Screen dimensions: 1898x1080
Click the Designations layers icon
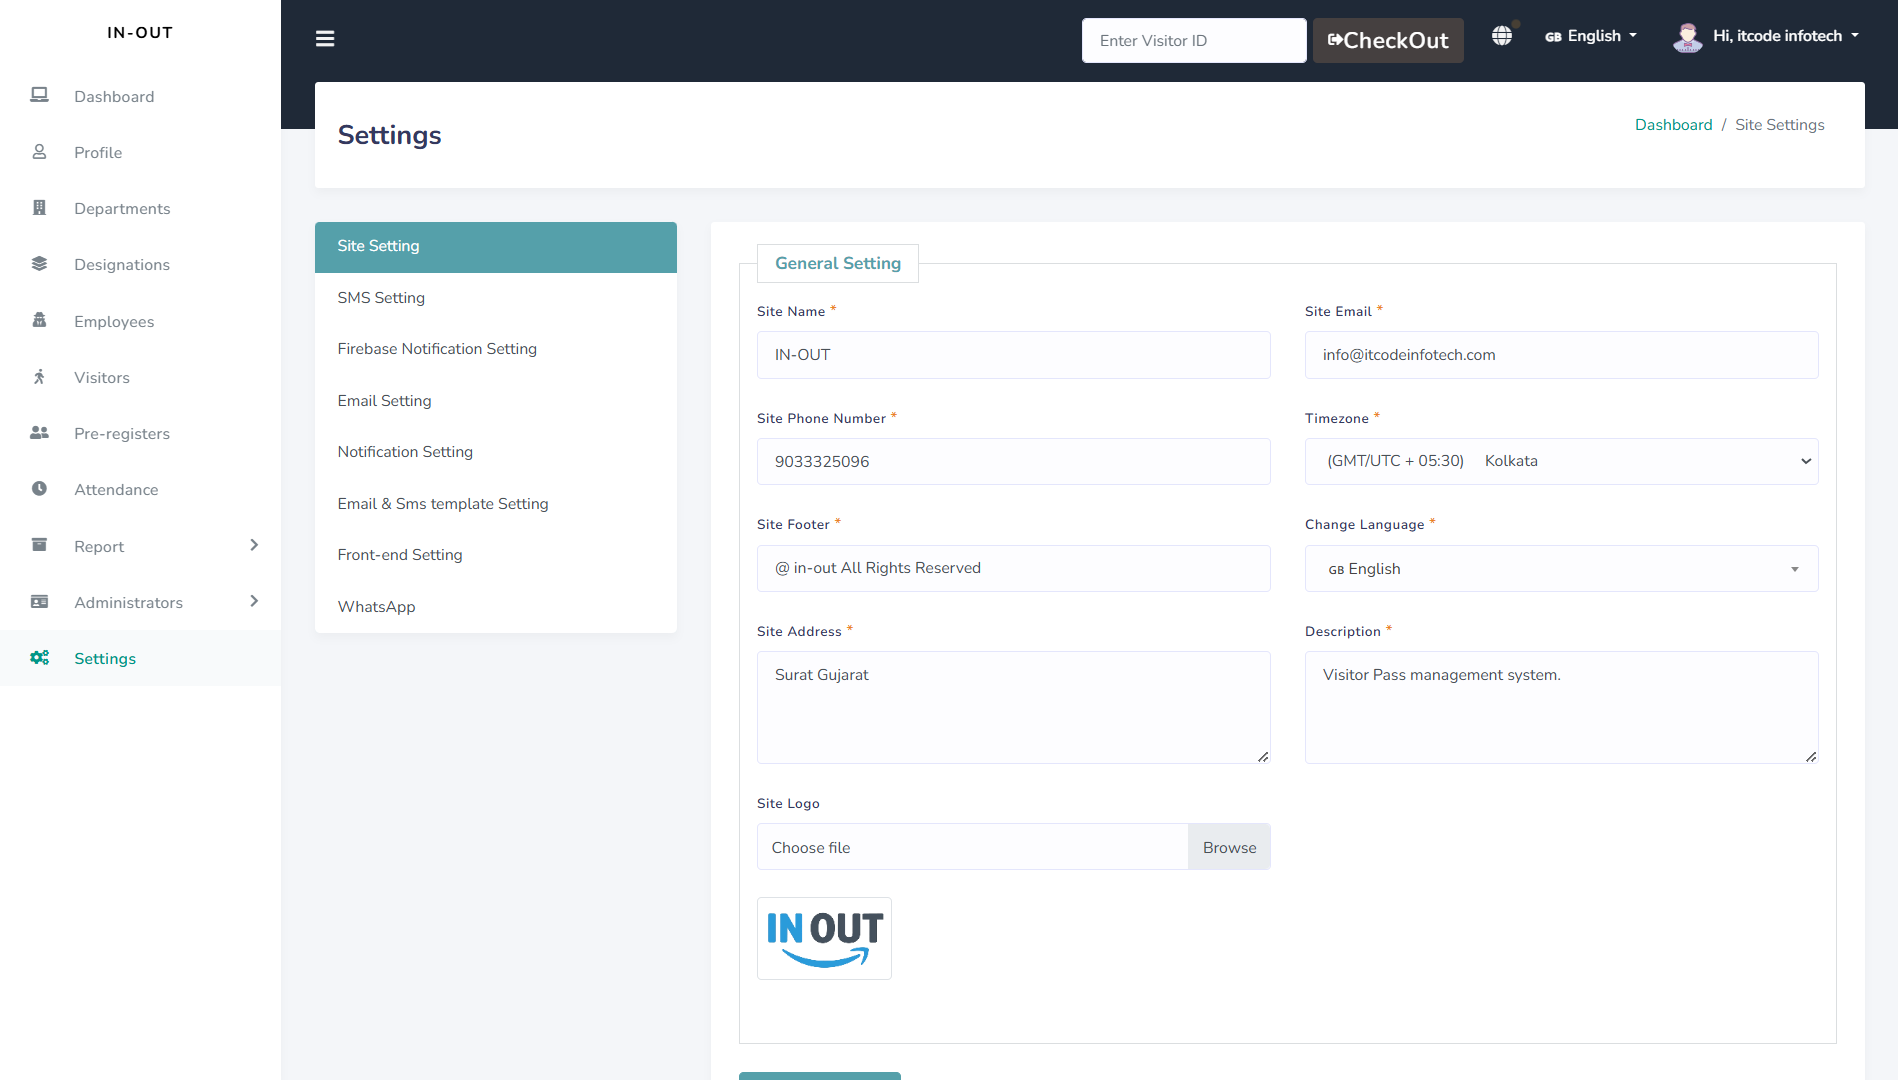tap(39, 263)
